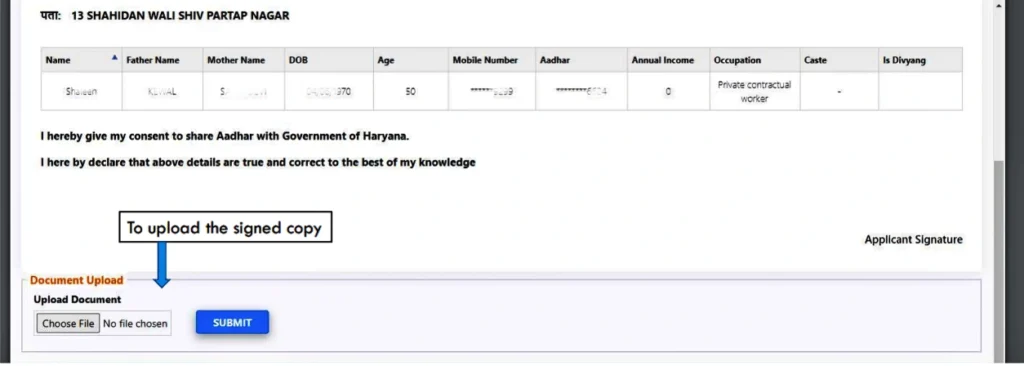Click the 'No file chosen' file field

coord(135,324)
